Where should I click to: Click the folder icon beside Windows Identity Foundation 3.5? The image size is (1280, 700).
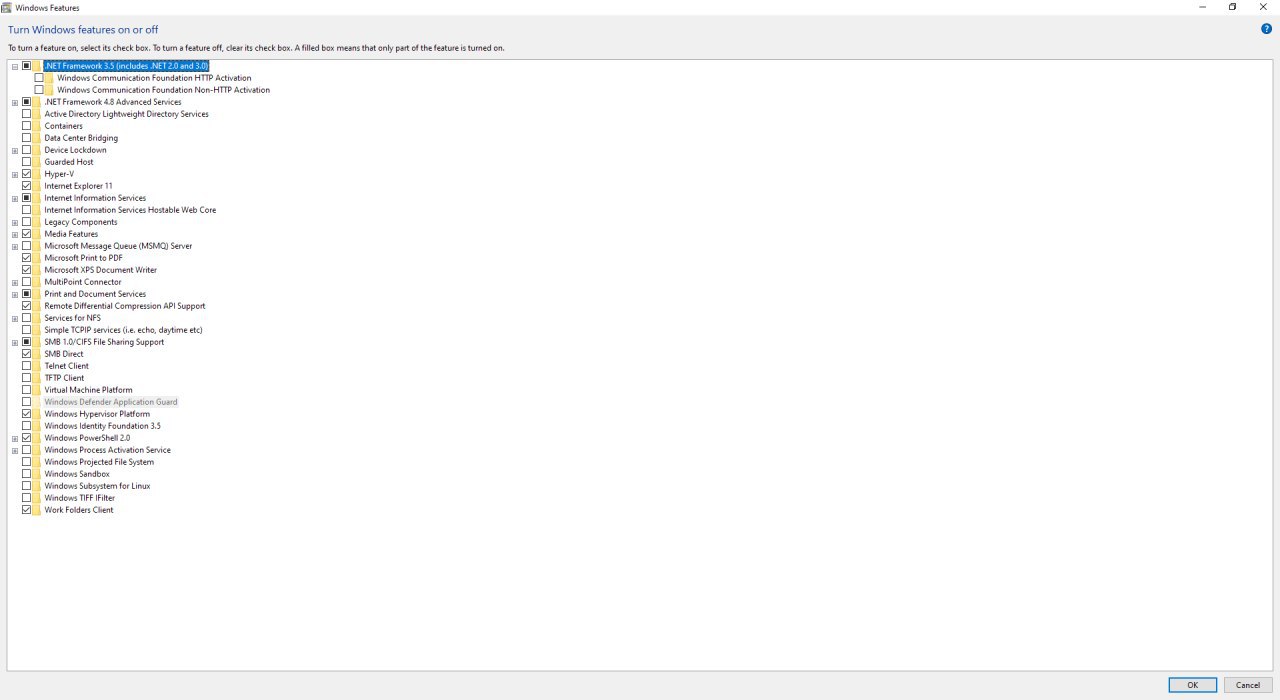click(x=38, y=426)
